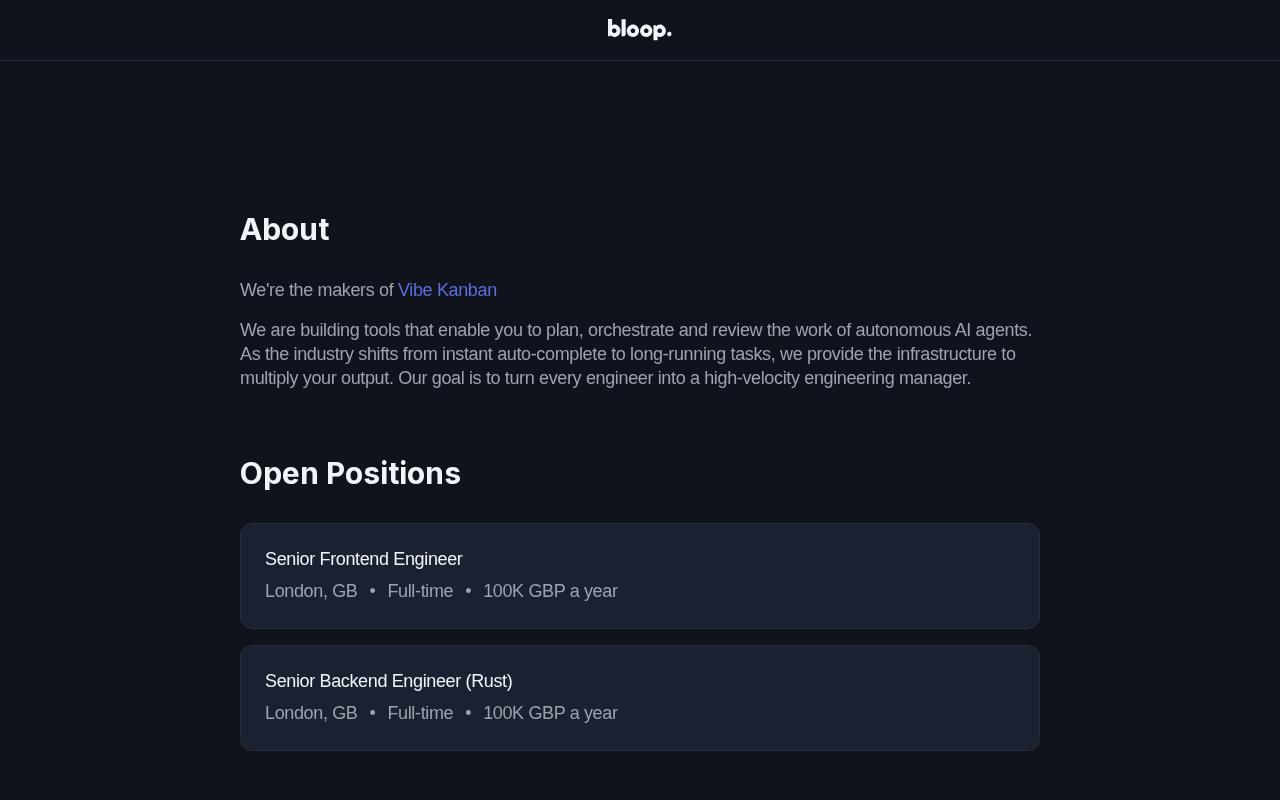
Task: Click Full-time label in Frontend Engineer card
Action: point(420,591)
